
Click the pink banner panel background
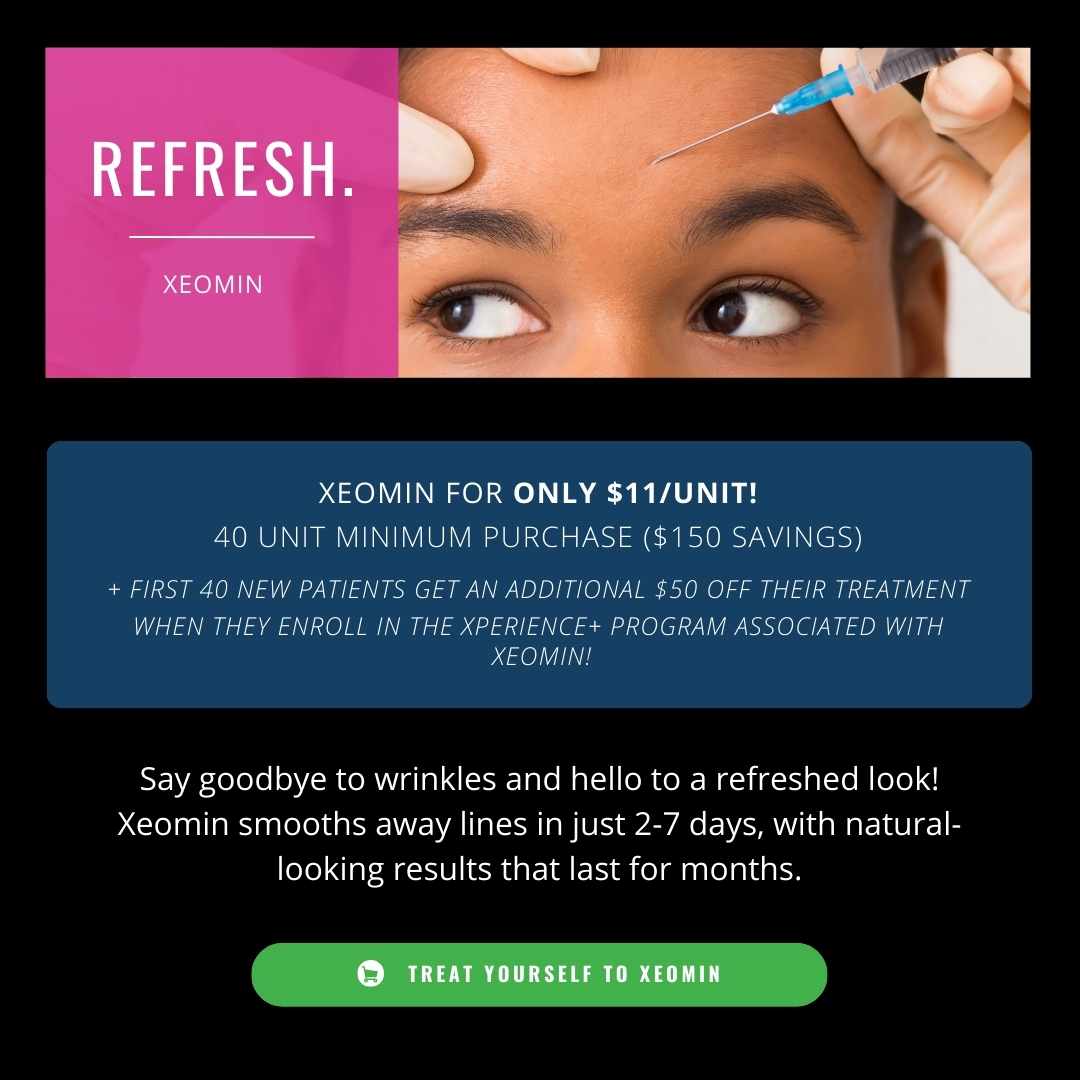[222, 331]
